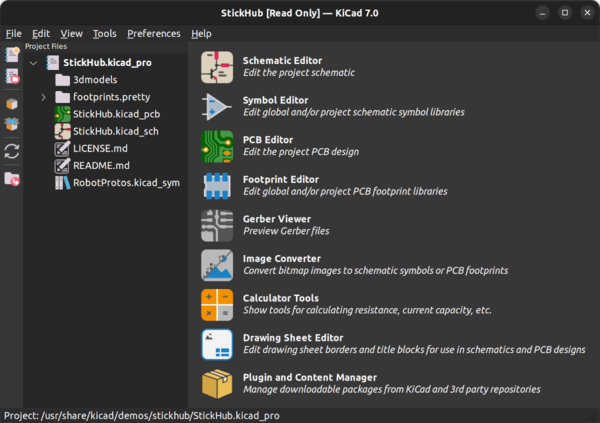The image size is (600, 423).
Task: Click the Archive Project box icon
Action: coord(12,103)
